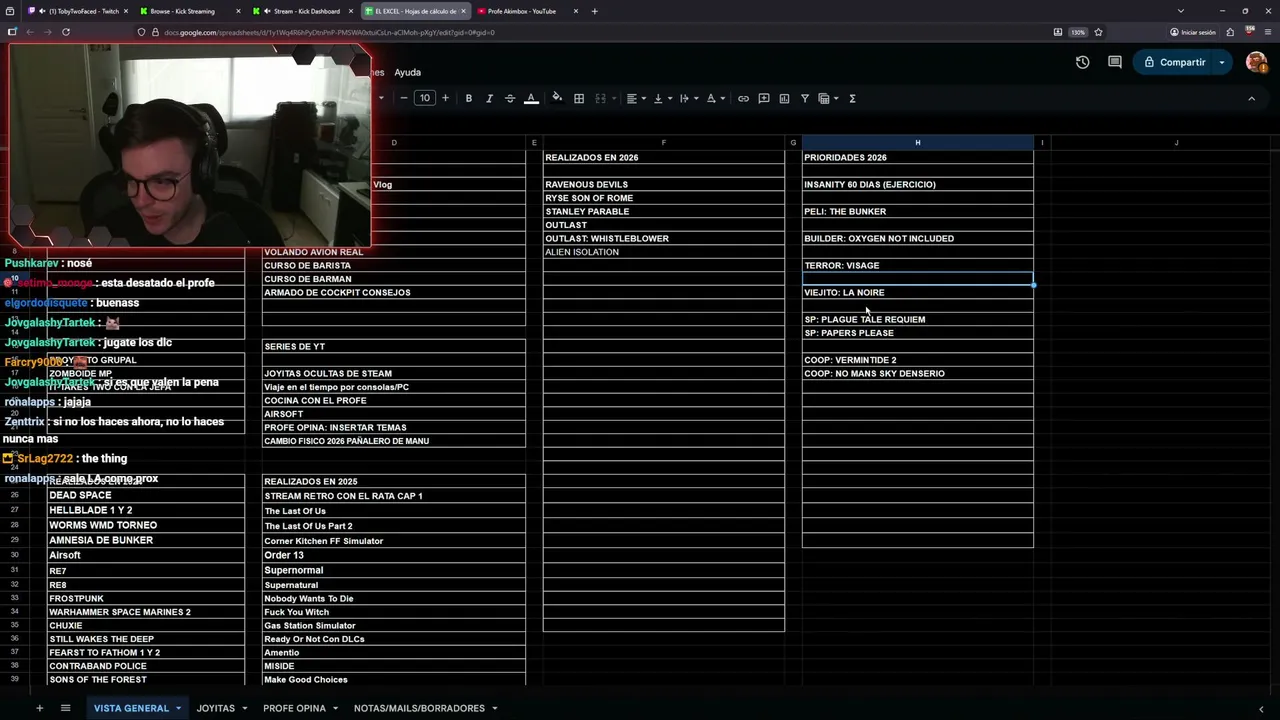The width and height of the screenshot is (1280, 720).
Task: Select cell PRIORIDADES 2026
Action: tap(917, 157)
